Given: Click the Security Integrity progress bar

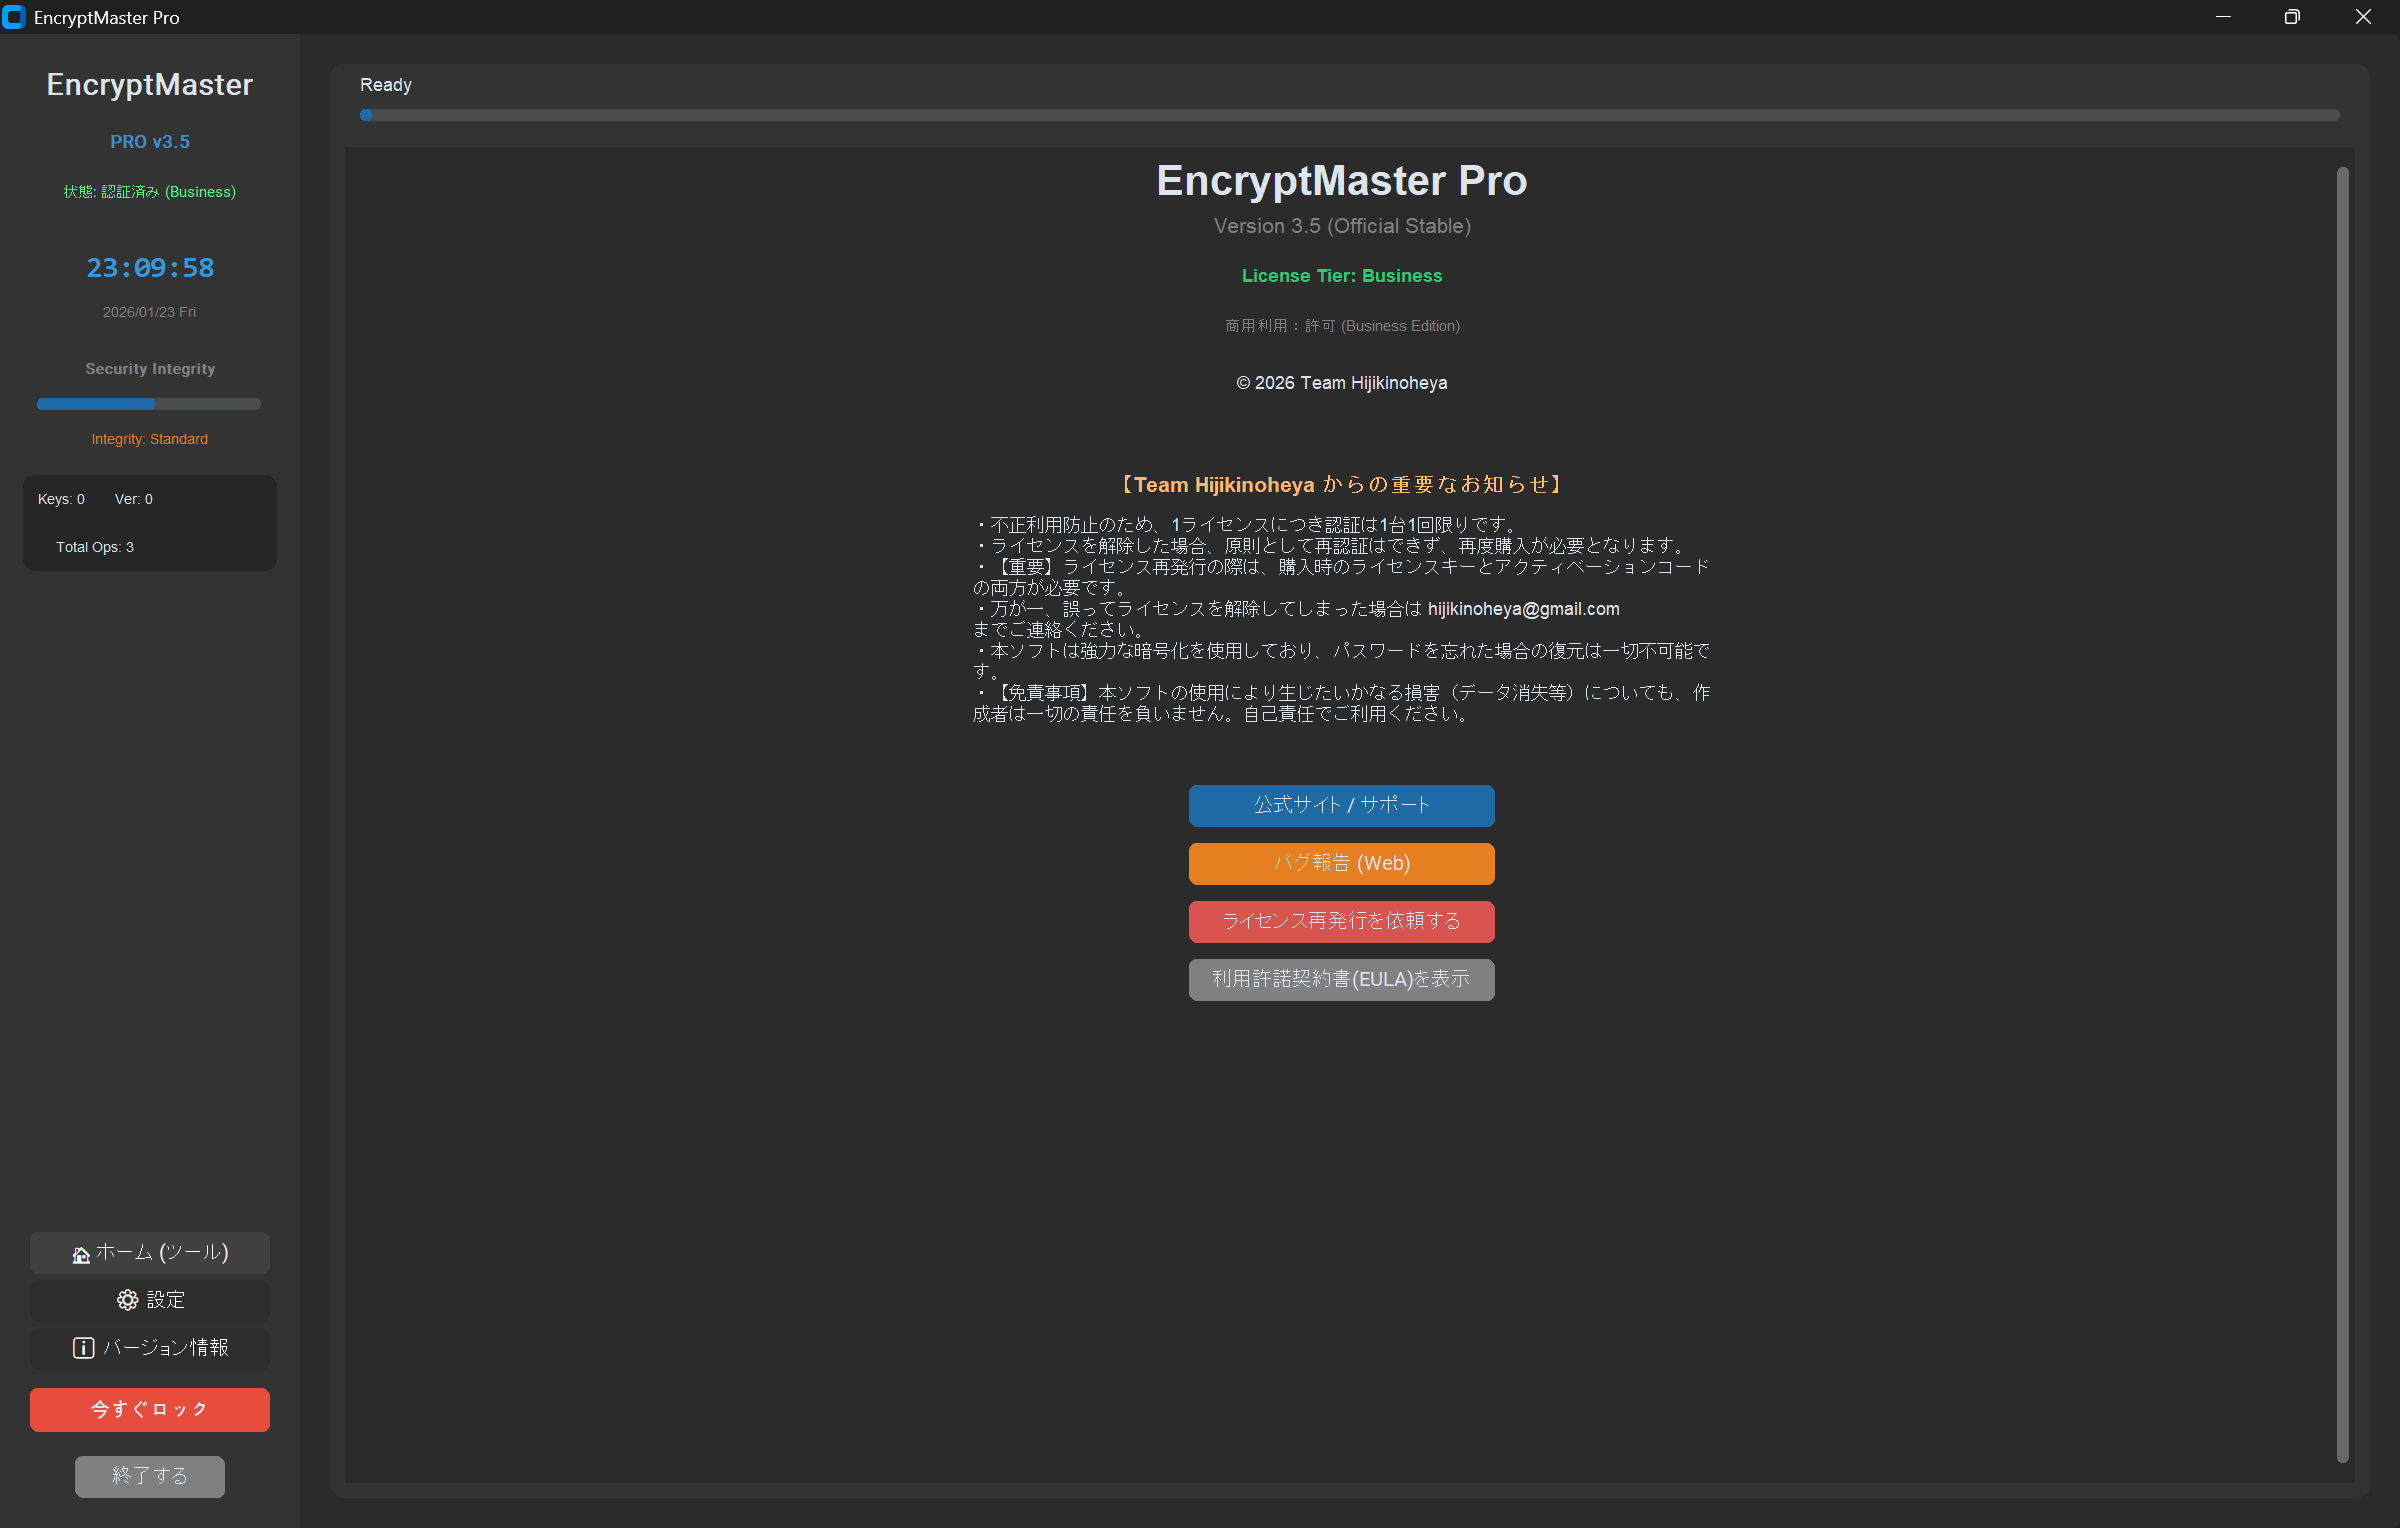Looking at the screenshot, I should (149, 404).
